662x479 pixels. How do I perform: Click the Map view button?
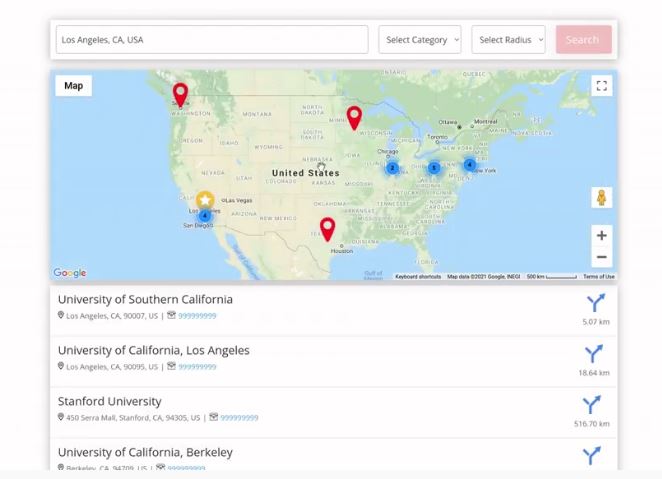tap(73, 86)
